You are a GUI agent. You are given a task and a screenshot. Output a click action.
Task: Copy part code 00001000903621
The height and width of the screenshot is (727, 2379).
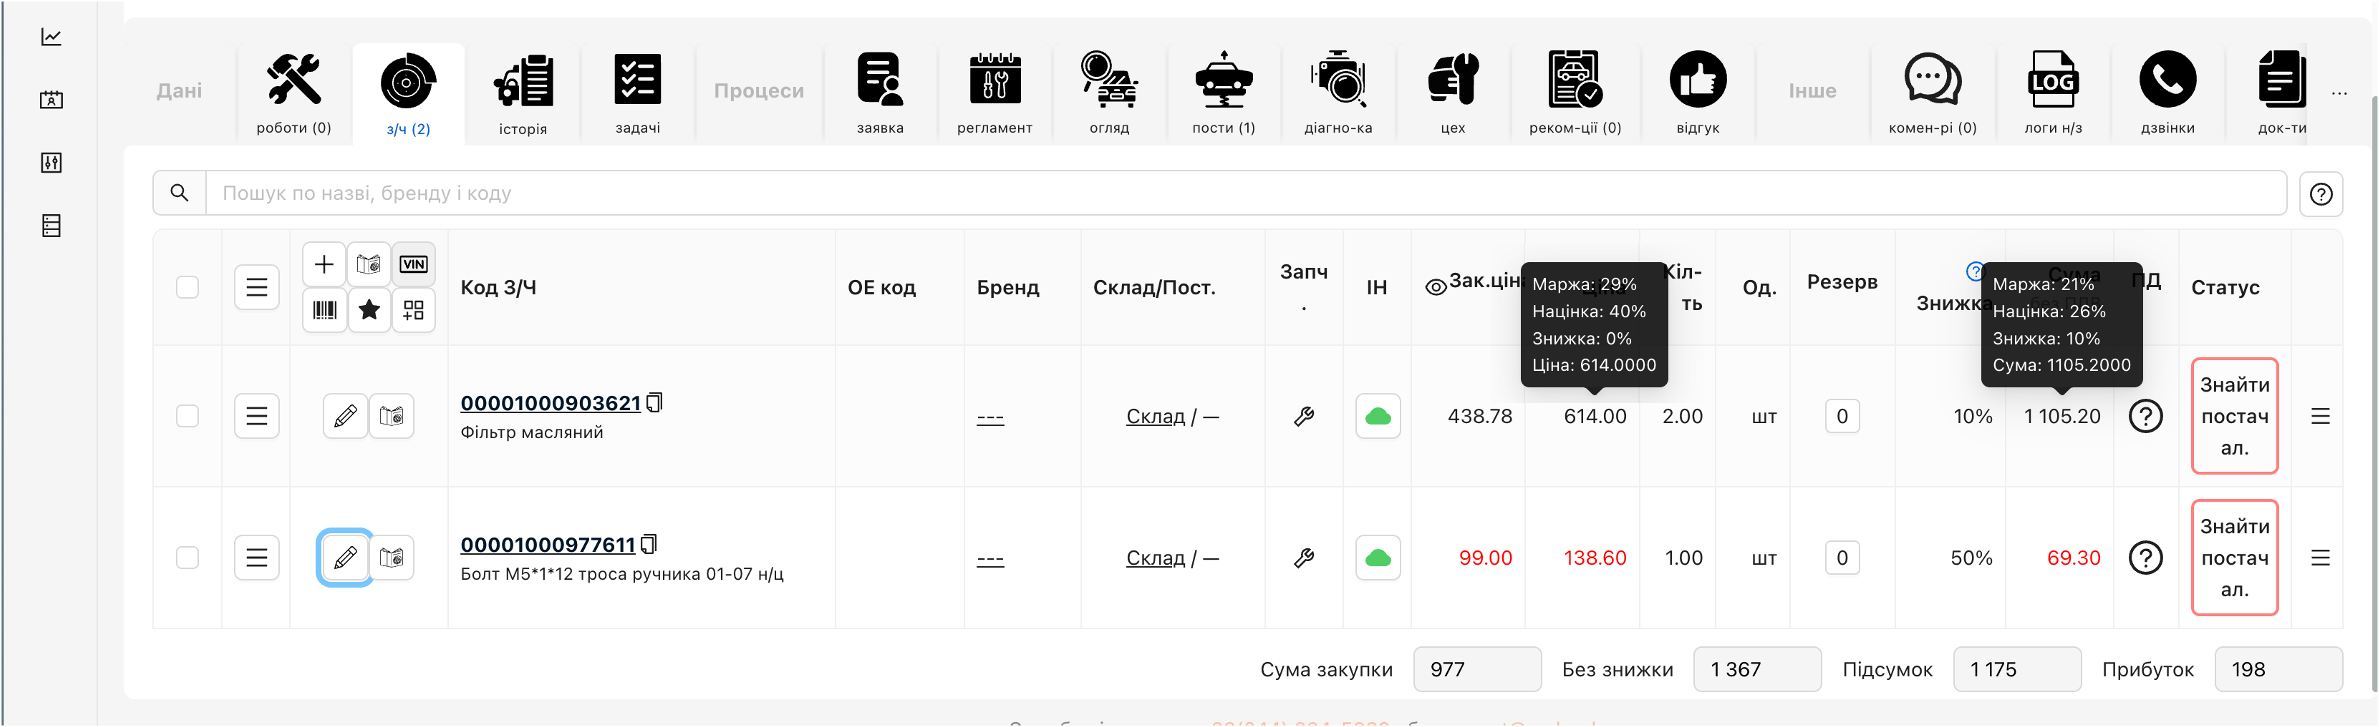[x=655, y=403]
